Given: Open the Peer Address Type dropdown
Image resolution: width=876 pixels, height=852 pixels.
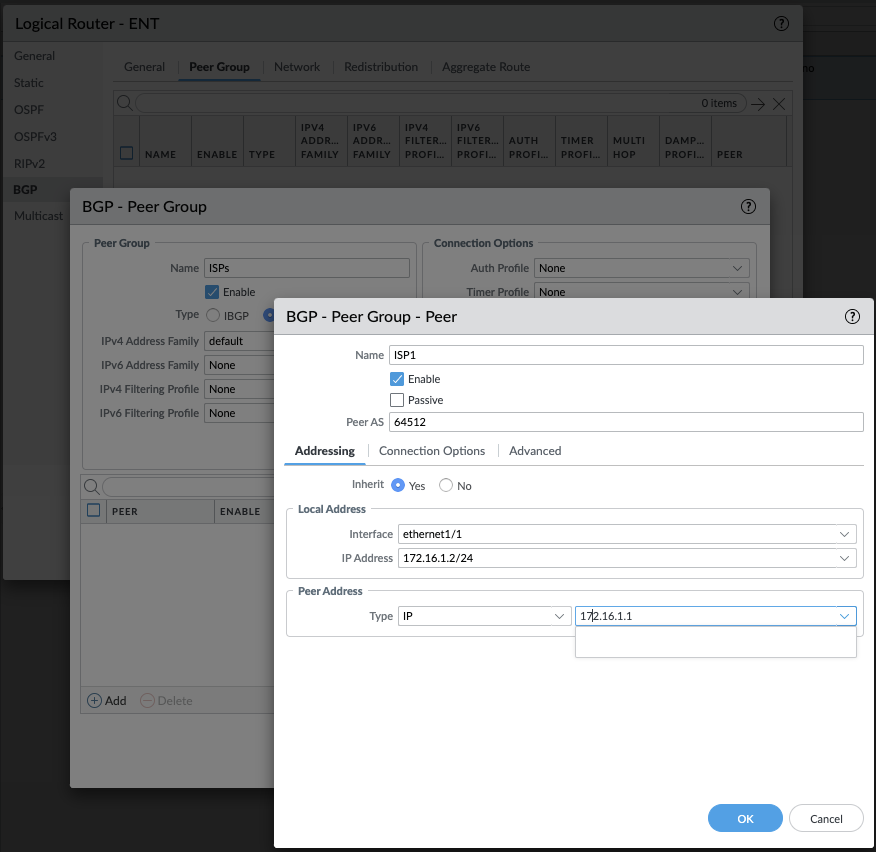Looking at the screenshot, I should click(x=561, y=617).
